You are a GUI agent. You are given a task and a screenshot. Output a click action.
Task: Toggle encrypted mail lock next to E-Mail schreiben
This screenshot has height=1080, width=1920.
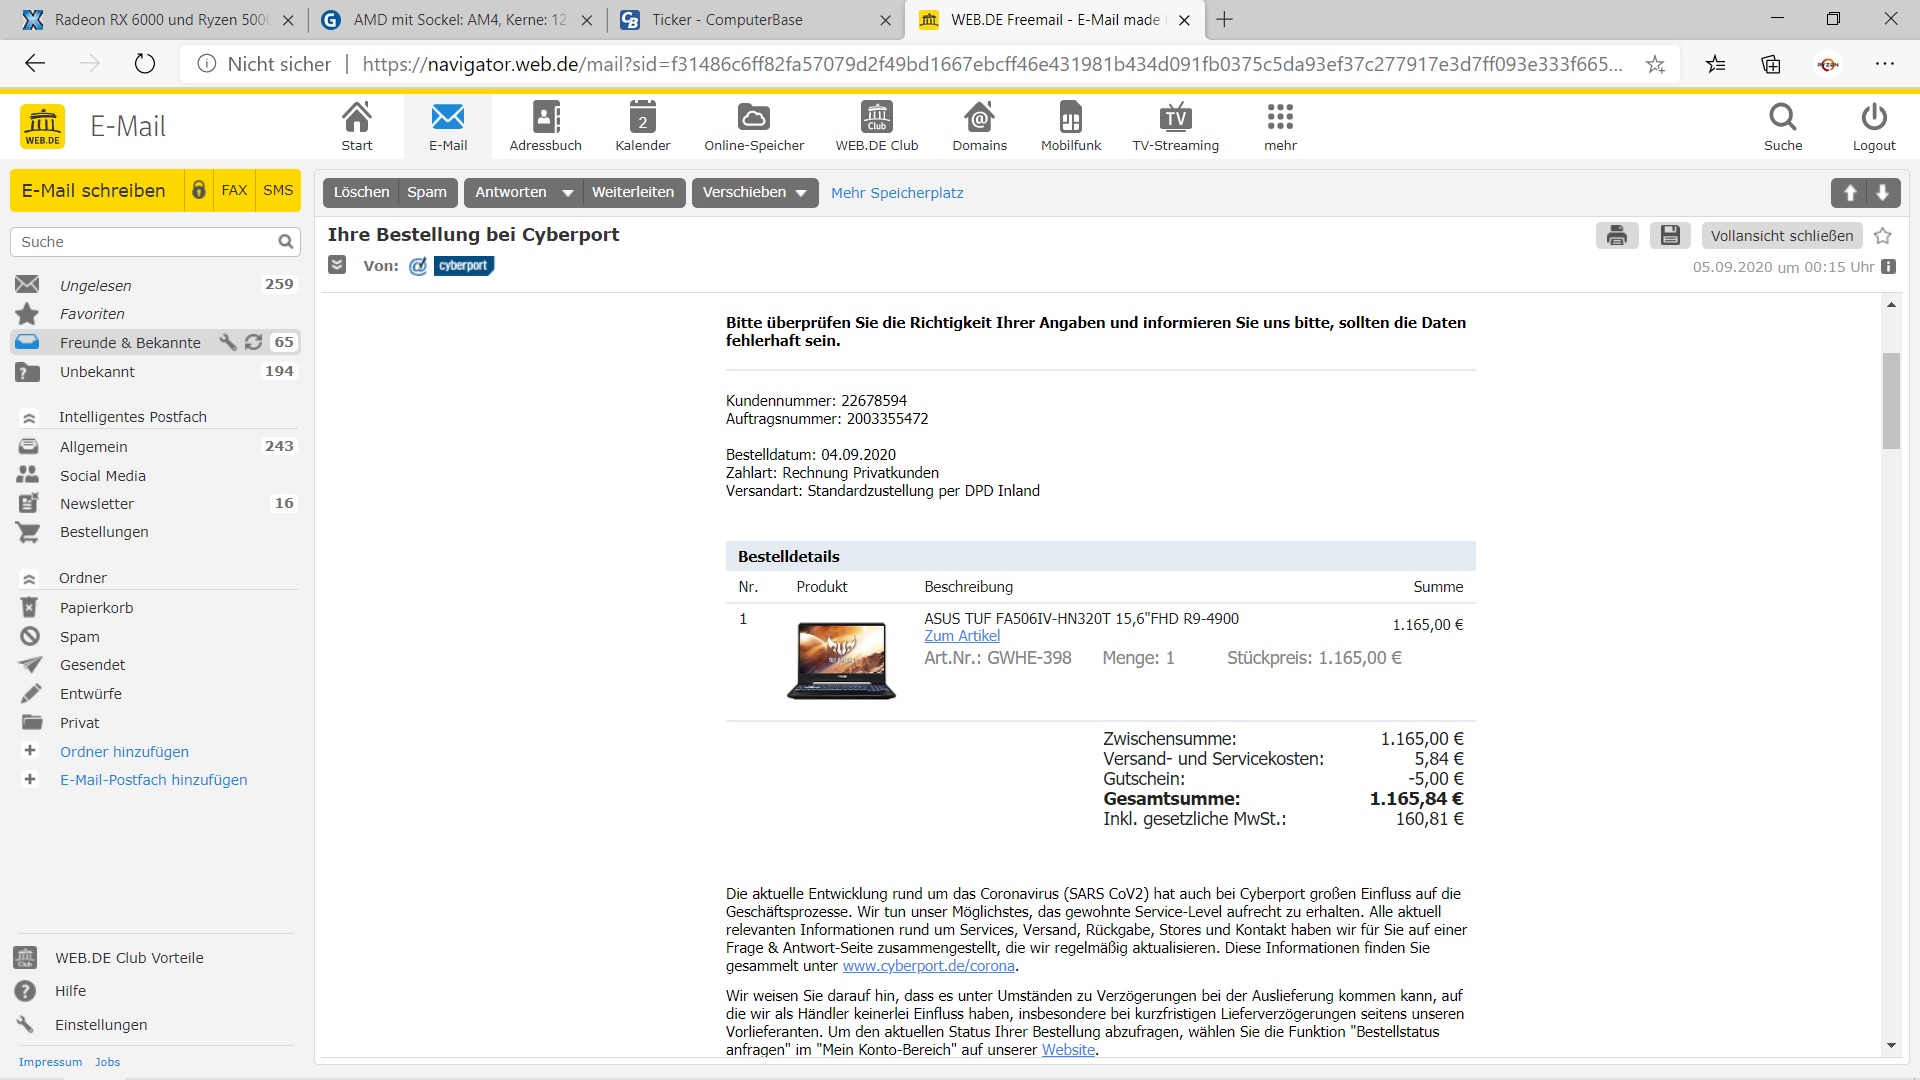pyautogui.click(x=199, y=190)
